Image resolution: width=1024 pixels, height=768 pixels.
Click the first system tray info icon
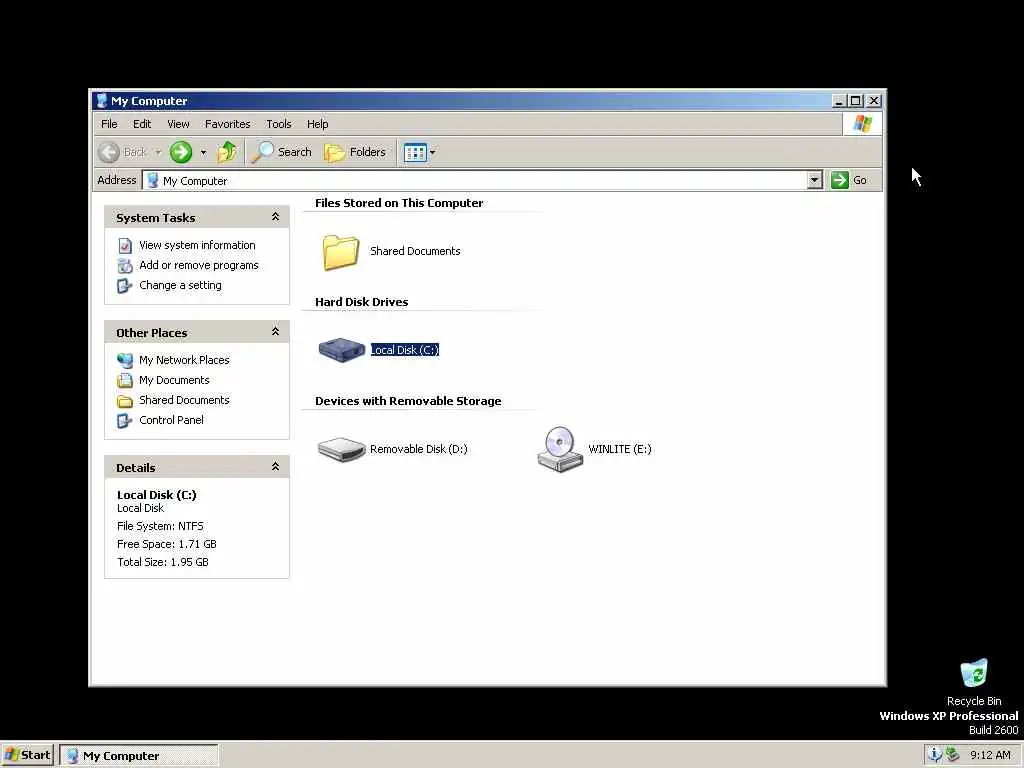(935, 755)
